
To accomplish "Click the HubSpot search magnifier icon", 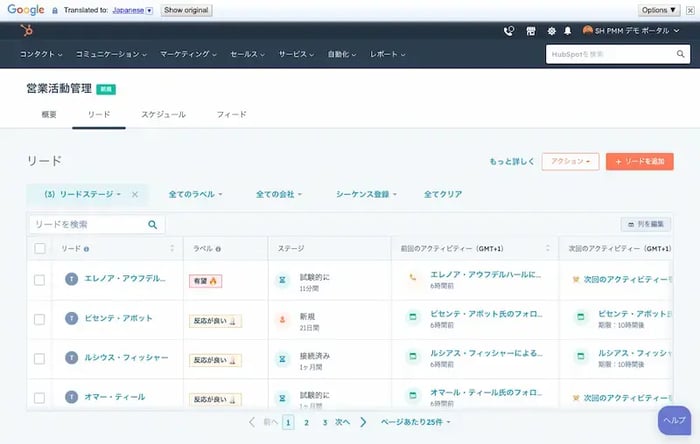I will pos(680,54).
